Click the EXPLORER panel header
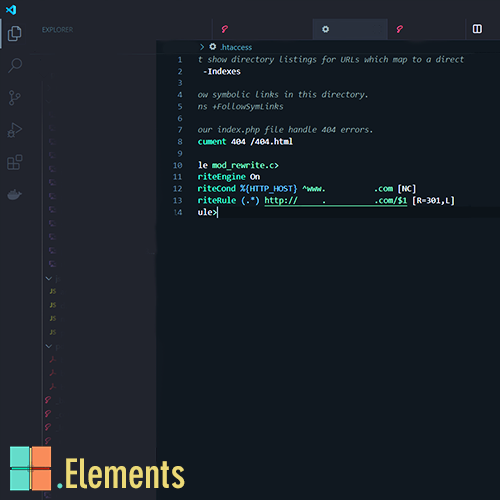500x500 pixels. tap(57, 30)
